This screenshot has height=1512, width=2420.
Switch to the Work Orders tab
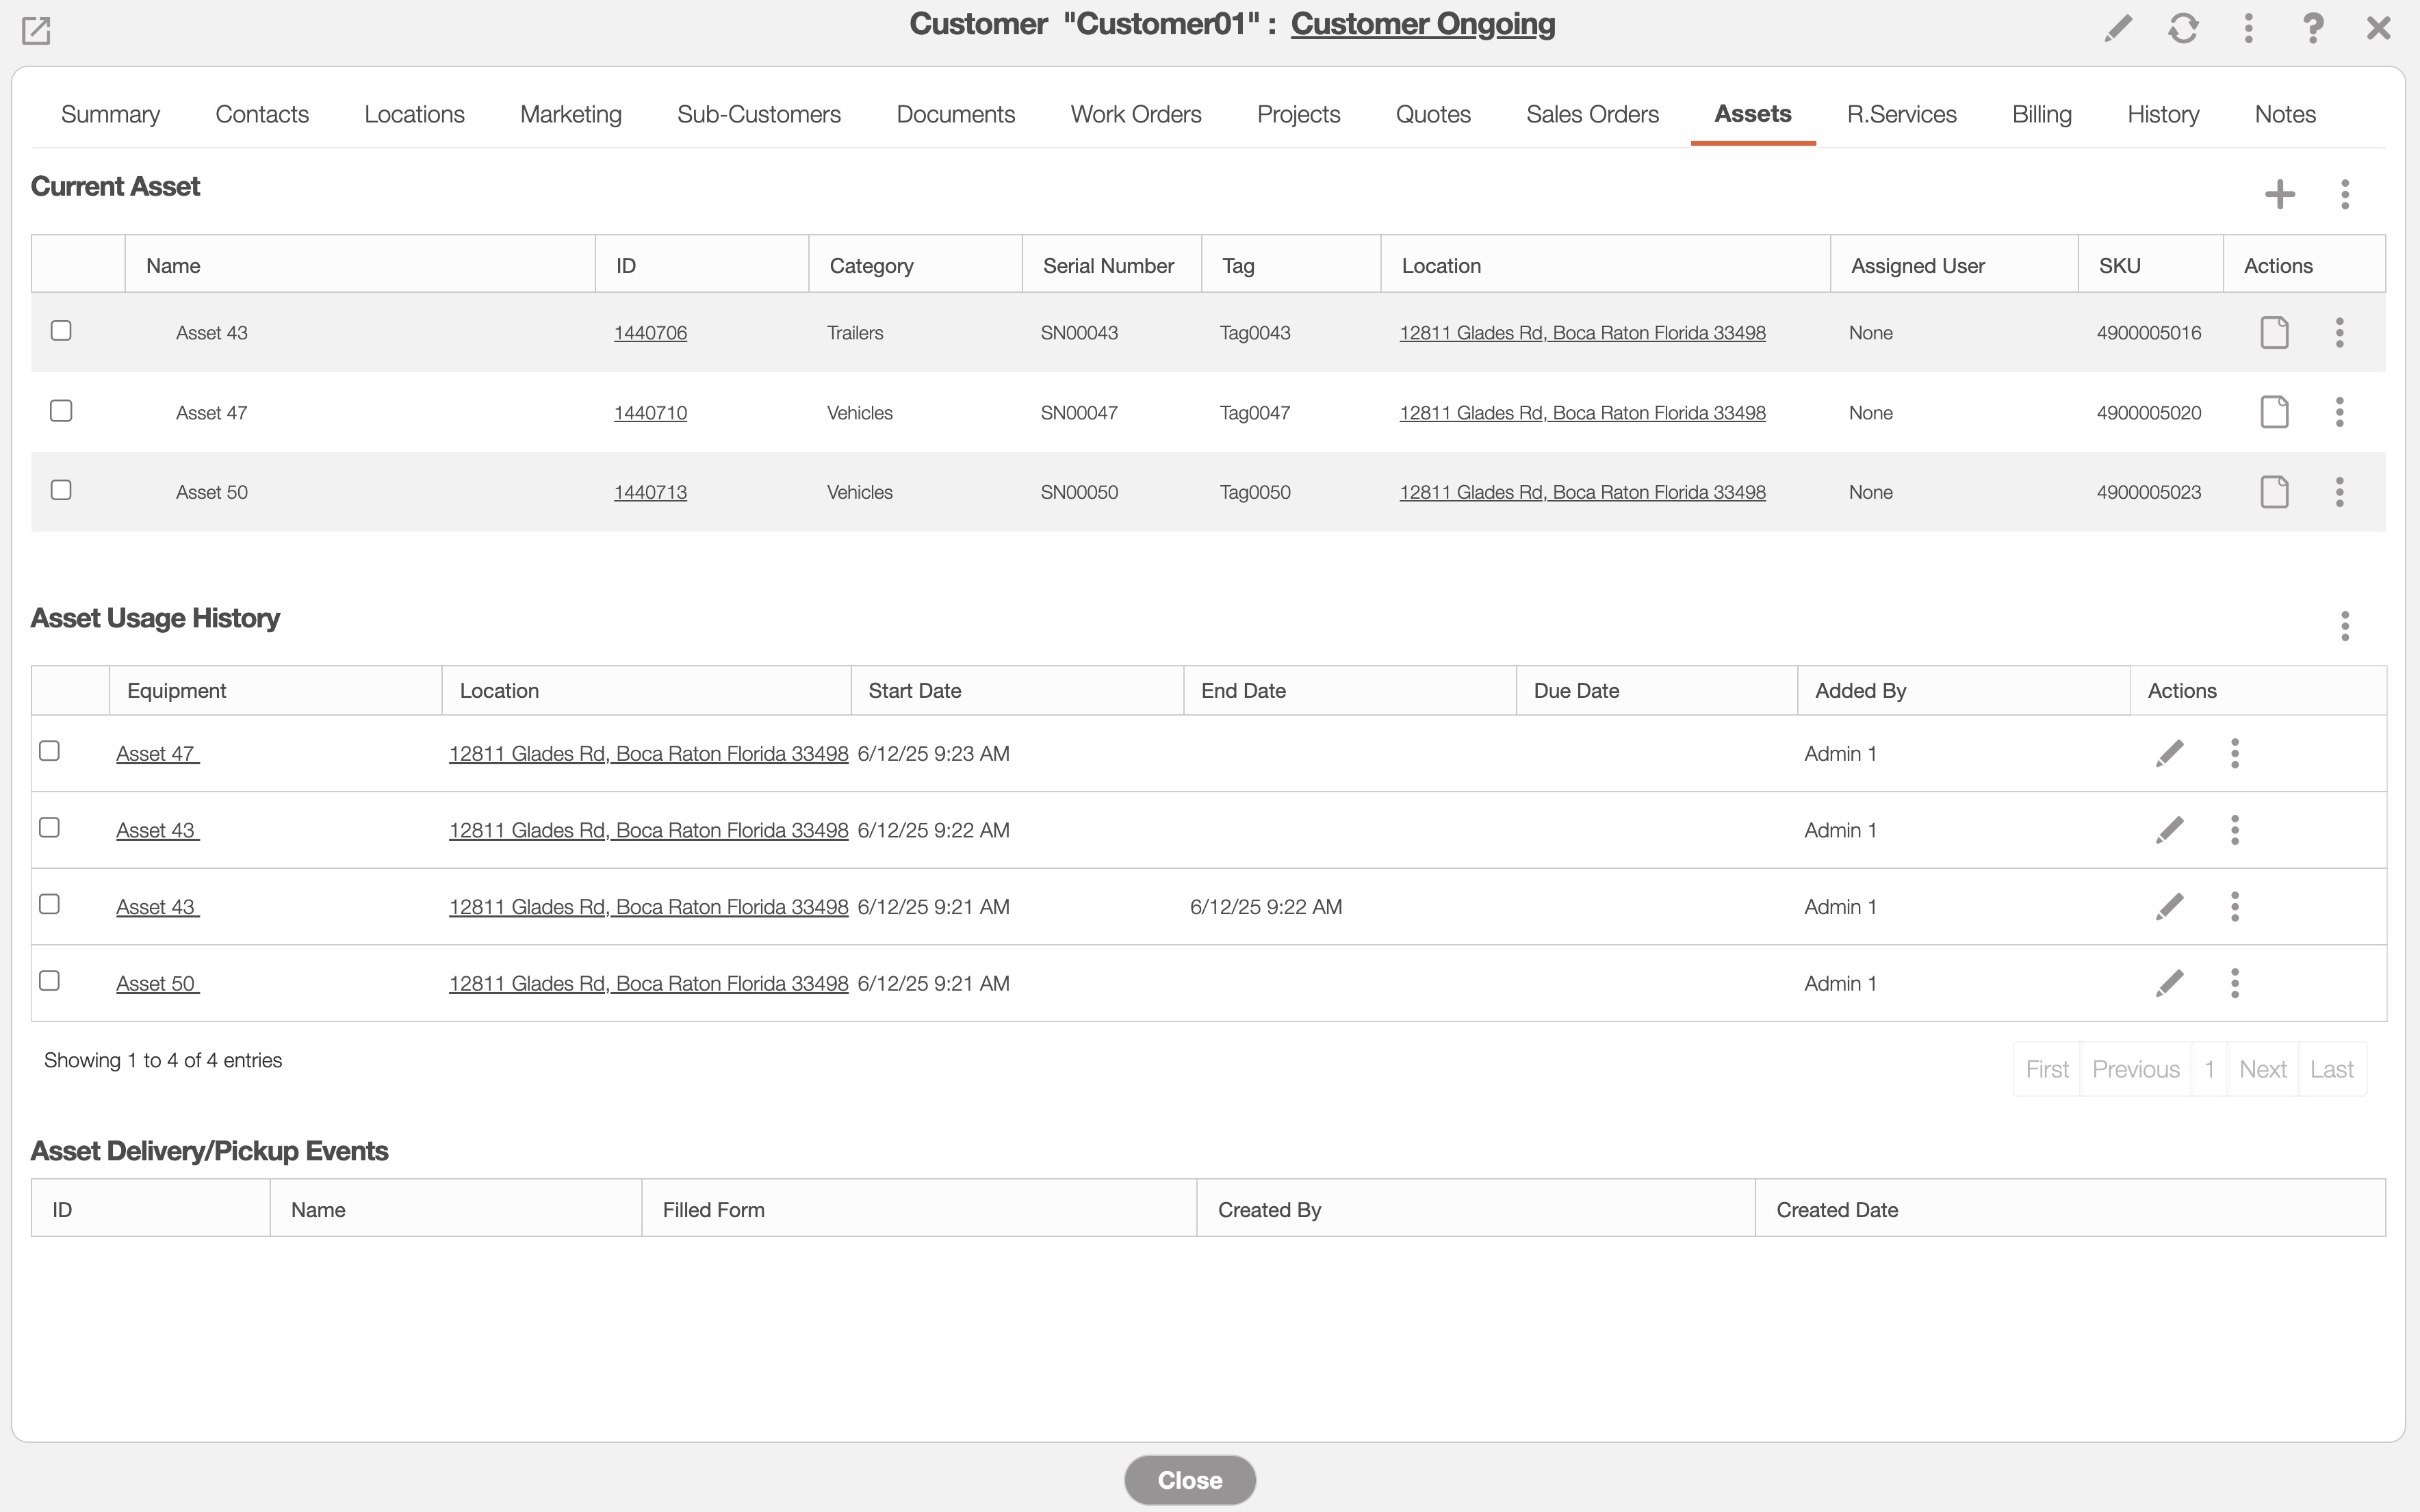click(1135, 114)
